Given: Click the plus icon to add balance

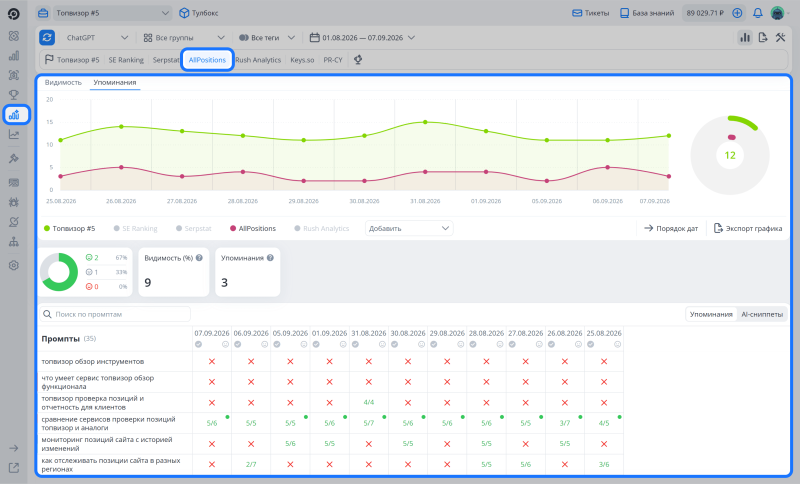Looking at the screenshot, I should click(x=737, y=13).
